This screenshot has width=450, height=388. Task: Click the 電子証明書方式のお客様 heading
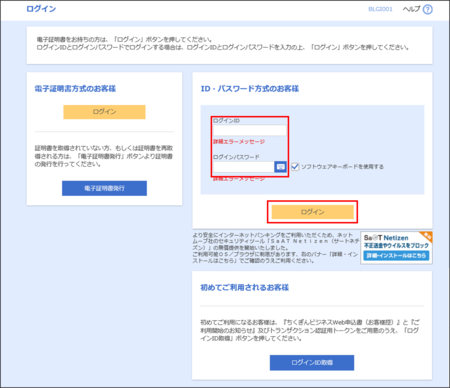75,89
